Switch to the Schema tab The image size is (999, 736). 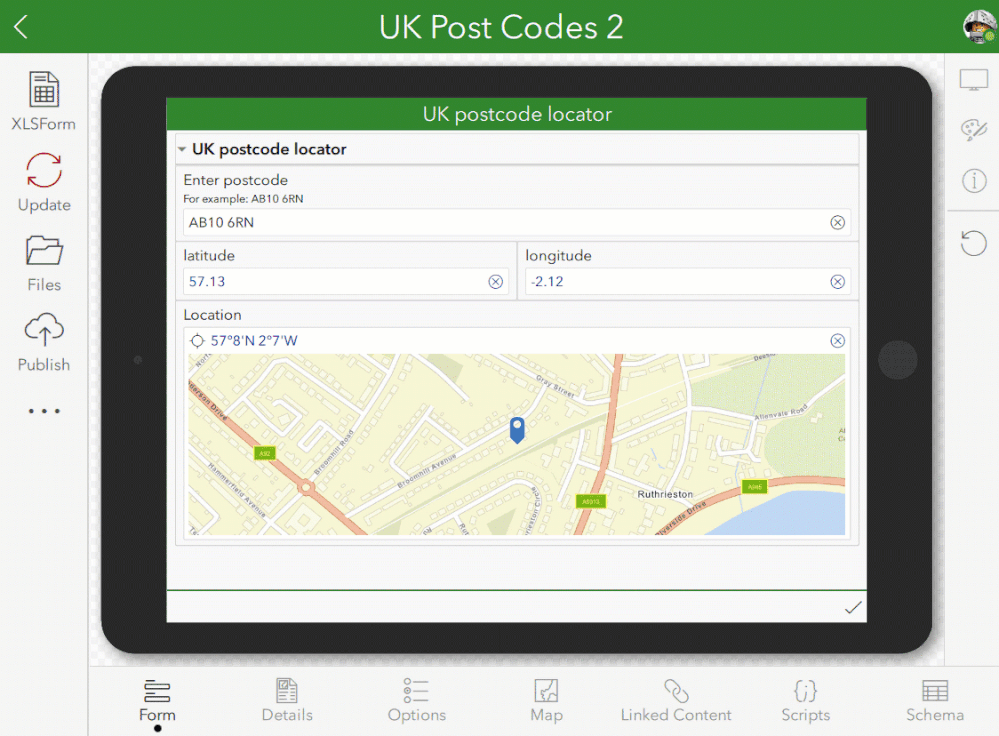tap(935, 701)
